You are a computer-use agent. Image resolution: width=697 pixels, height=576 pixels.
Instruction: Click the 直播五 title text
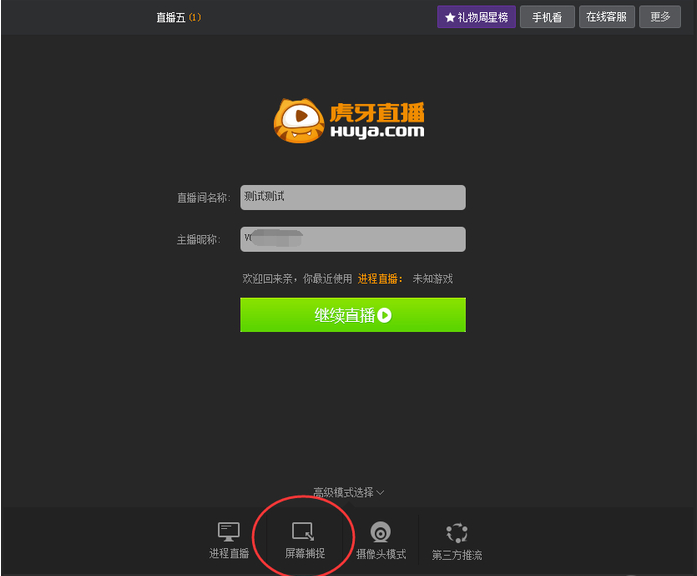coord(171,17)
